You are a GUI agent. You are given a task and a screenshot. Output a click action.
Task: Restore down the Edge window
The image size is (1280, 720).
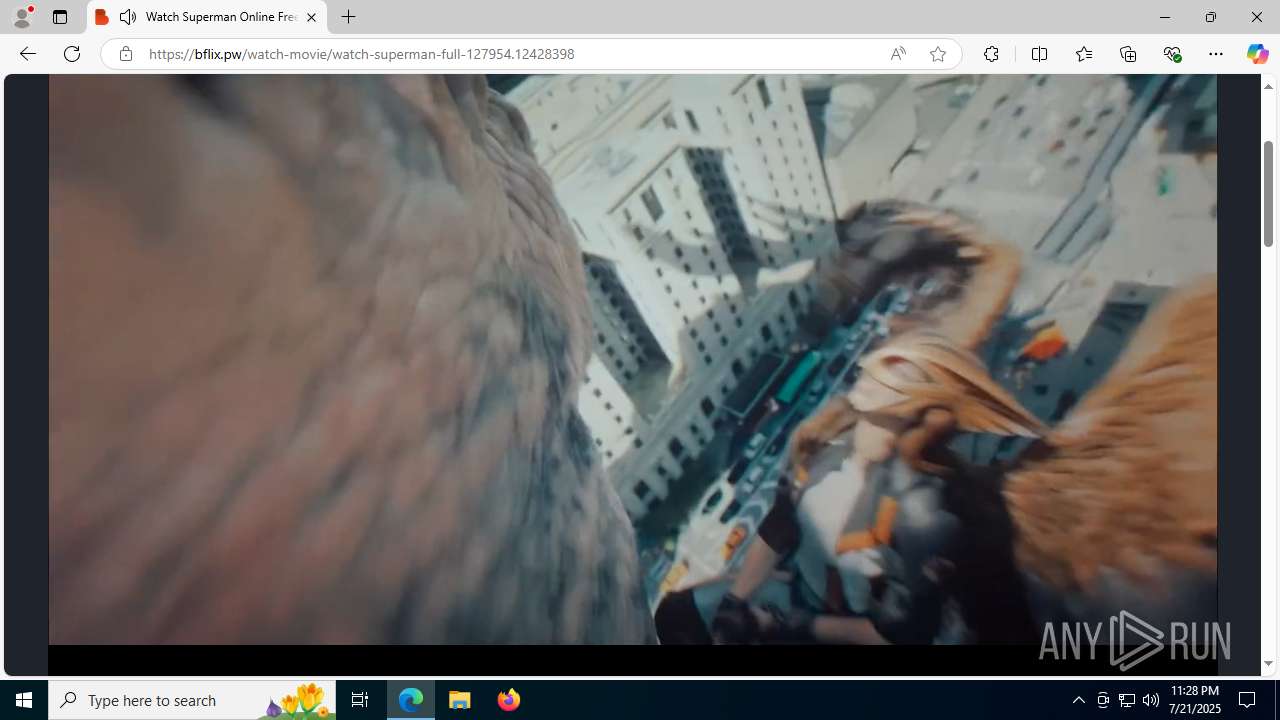click(x=1210, y=17)
